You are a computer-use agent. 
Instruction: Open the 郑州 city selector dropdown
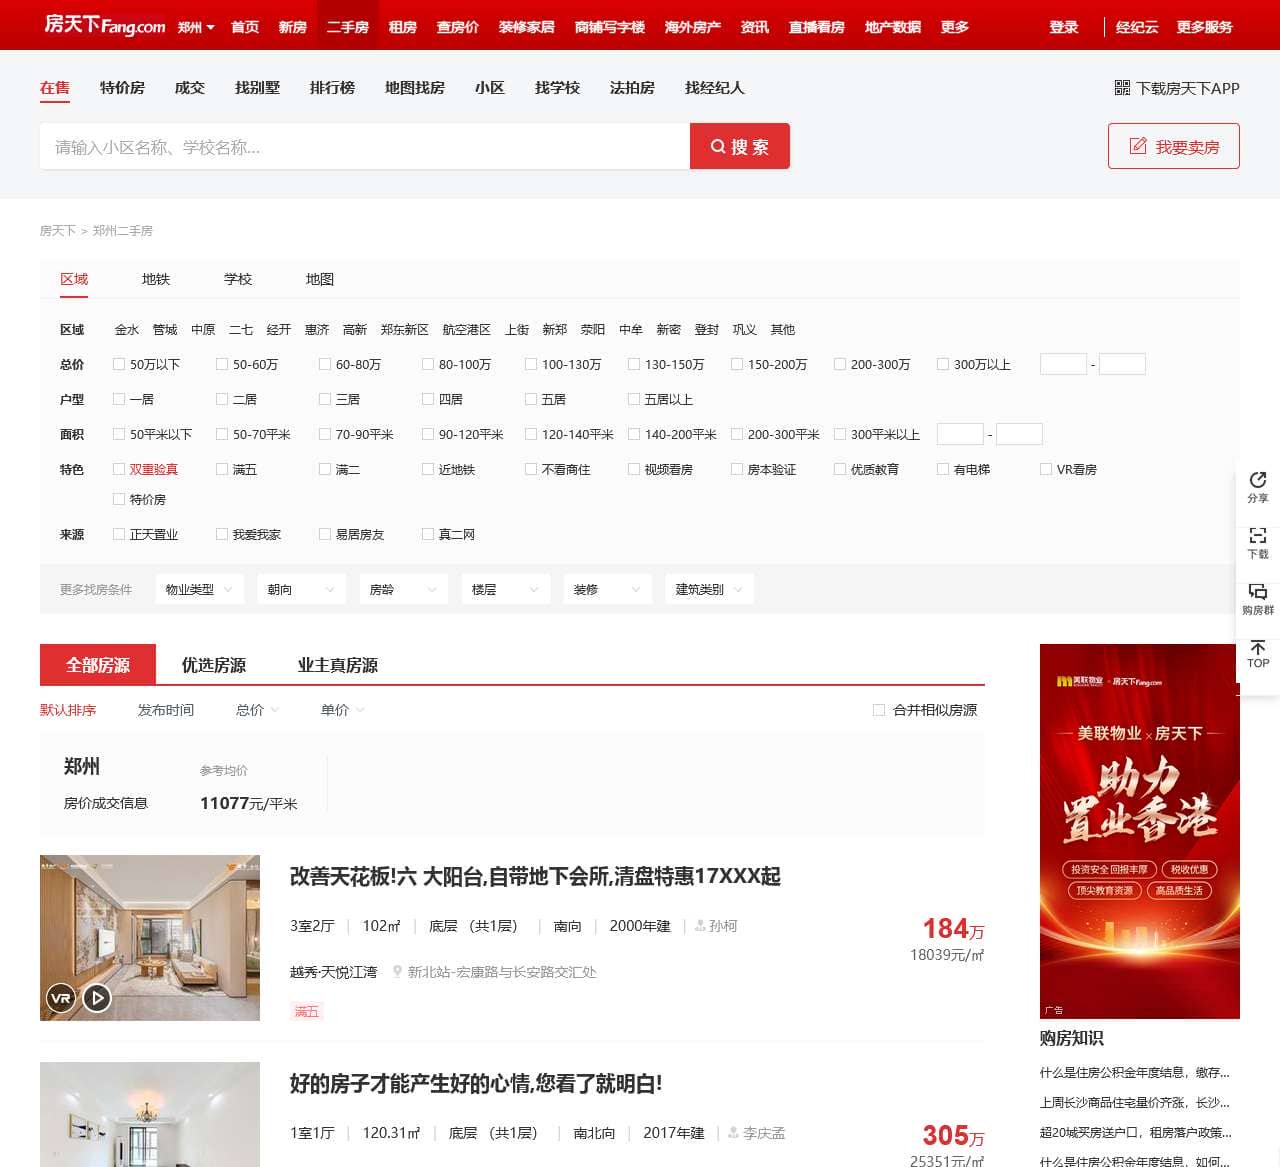[x=196, y=27]
